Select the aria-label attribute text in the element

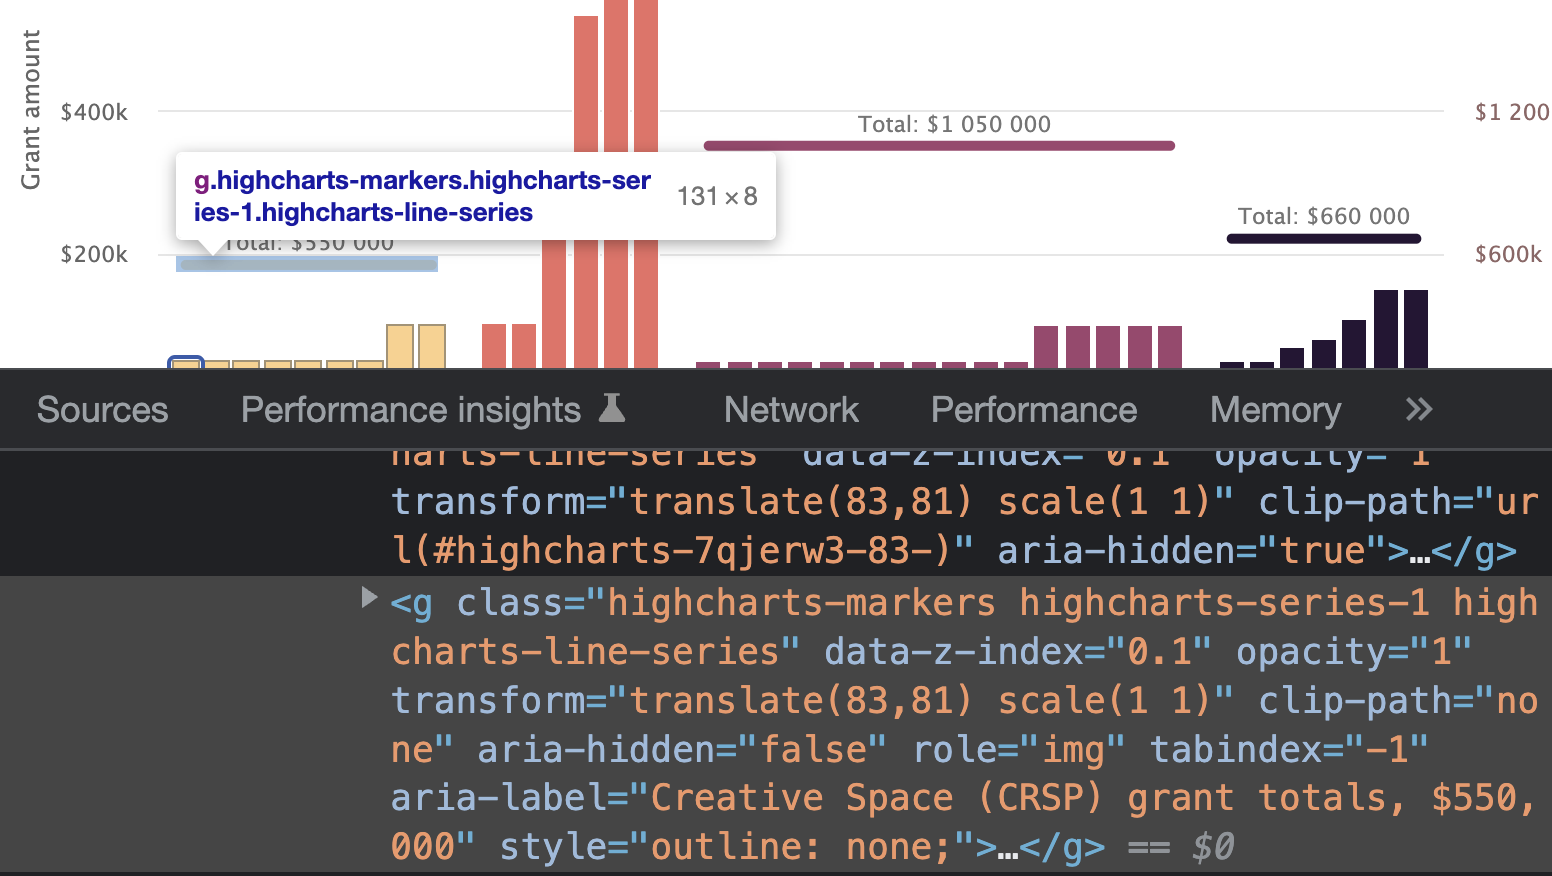point(962,822)
